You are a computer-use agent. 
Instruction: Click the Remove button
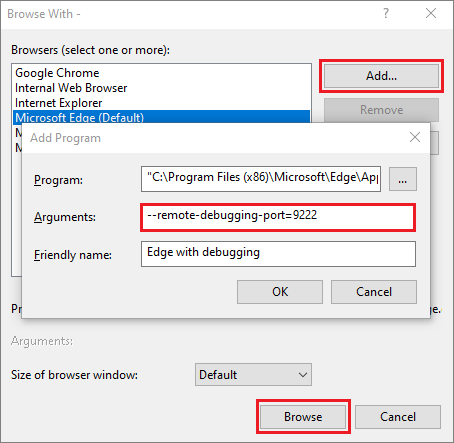(381, 110)
